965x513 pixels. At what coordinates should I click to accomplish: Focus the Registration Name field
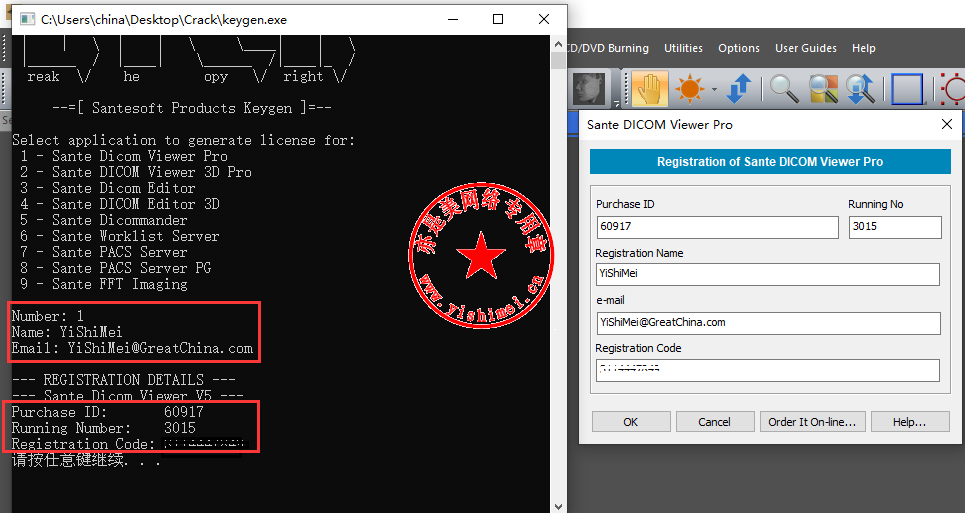click(767, 274)
